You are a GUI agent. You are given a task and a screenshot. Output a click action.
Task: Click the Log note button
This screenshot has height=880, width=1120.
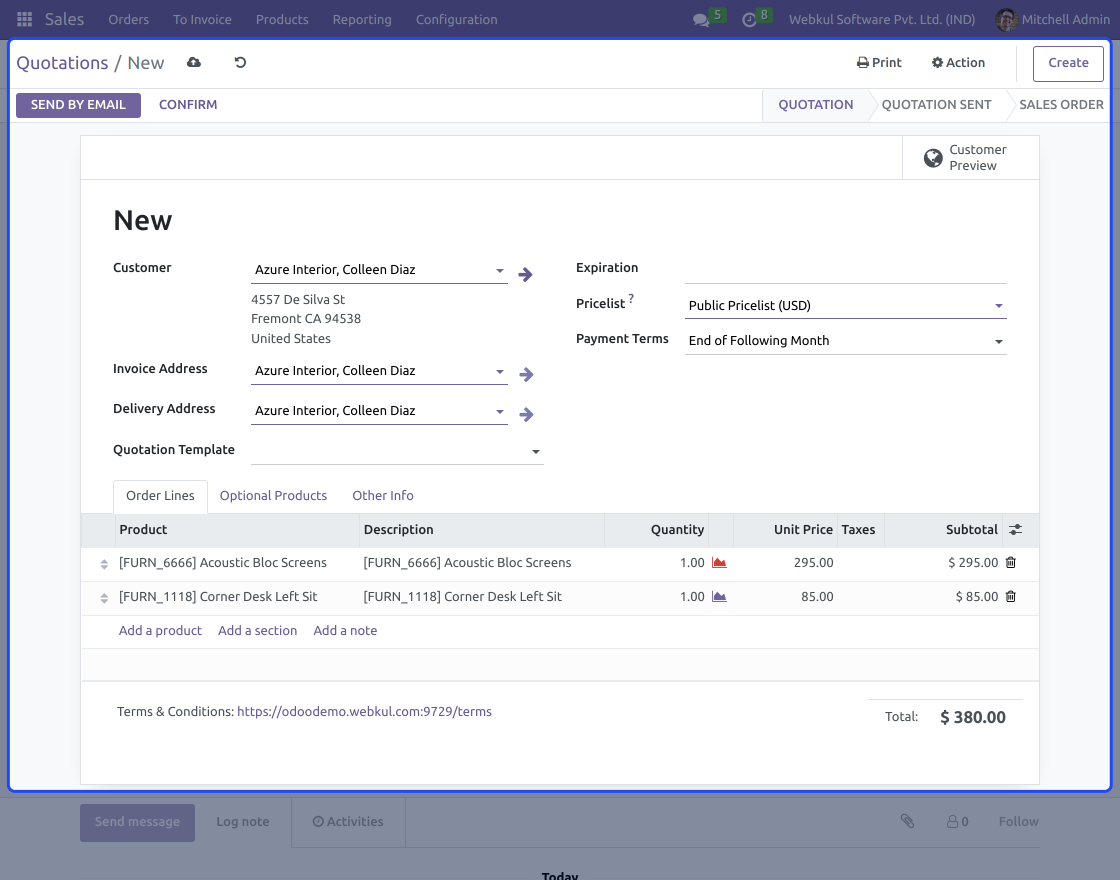point(243,822)
